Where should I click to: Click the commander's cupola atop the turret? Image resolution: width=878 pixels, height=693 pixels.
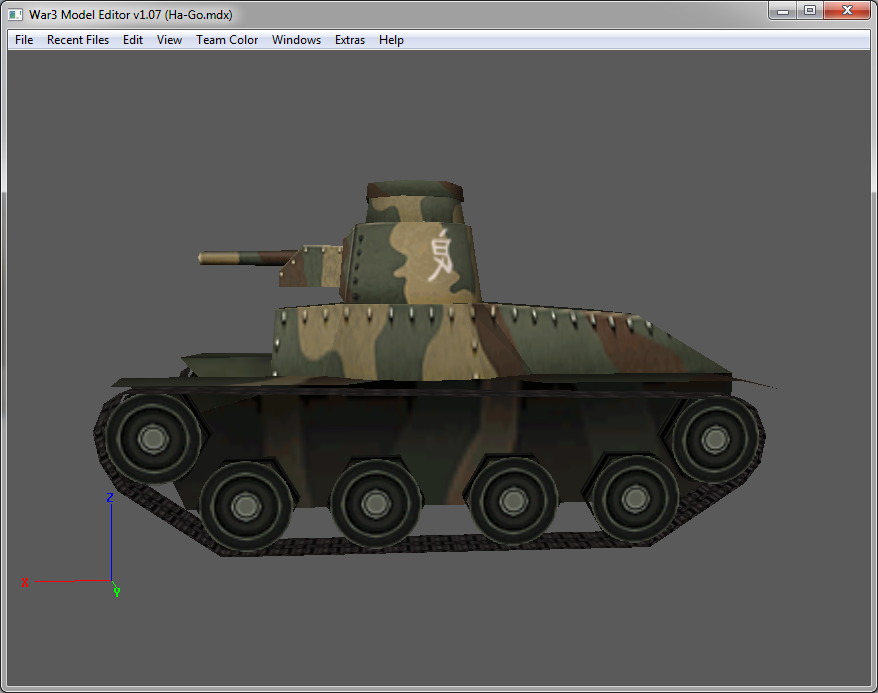[414, 202]
